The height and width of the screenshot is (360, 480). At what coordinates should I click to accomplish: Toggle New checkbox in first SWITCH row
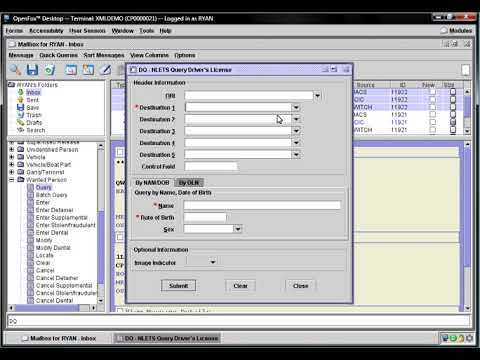pyautogui.click(x=432, y=107)
